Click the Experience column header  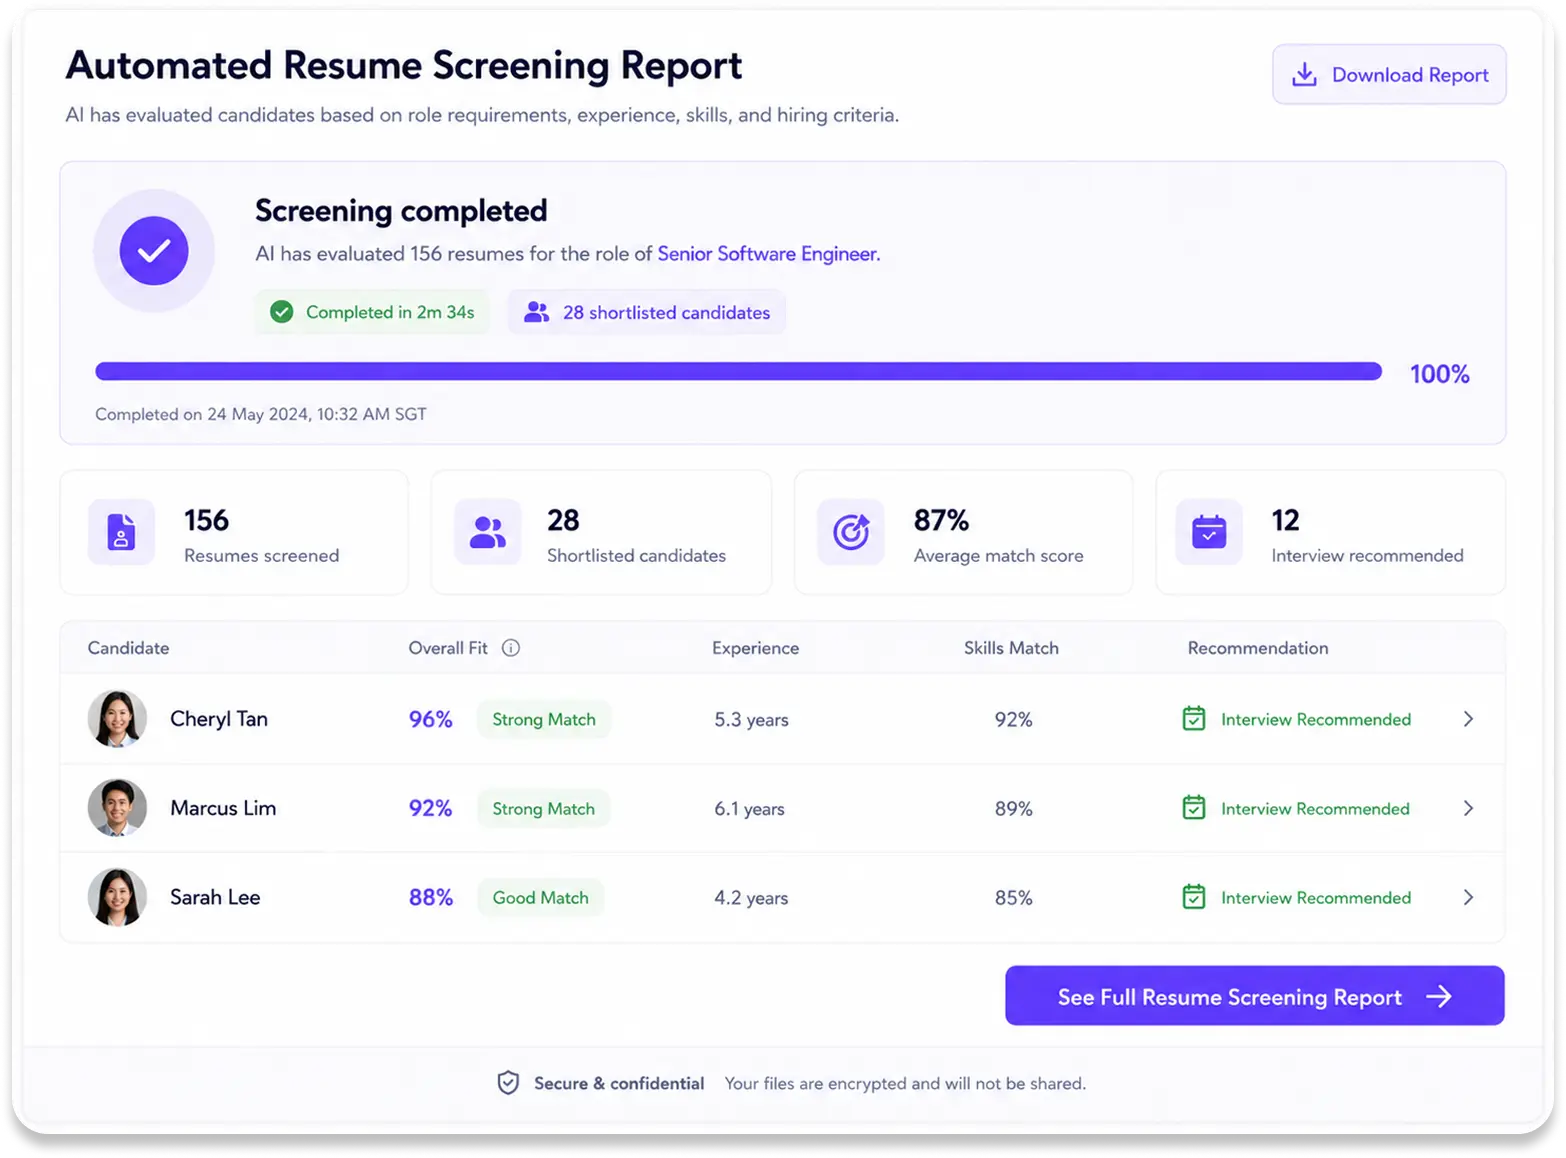[x=755, y=648]
